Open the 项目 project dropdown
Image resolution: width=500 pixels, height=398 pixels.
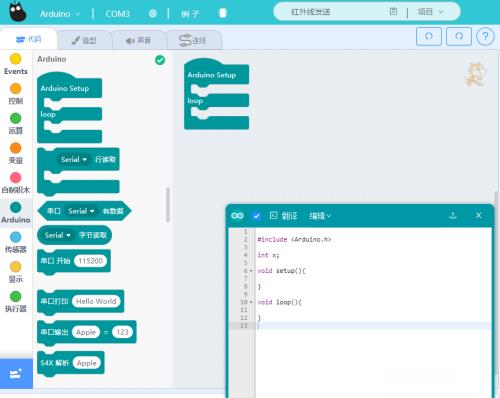click(x=430, y=12)
